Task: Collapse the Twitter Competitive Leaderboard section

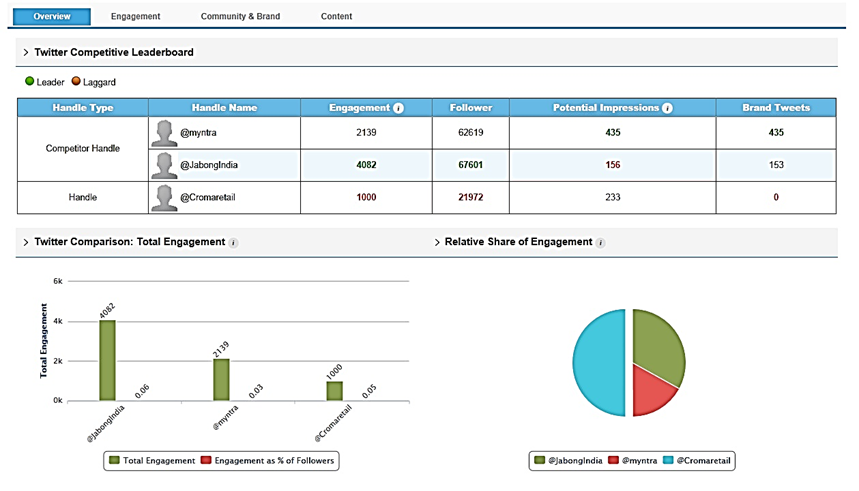Action: [26, 53]
